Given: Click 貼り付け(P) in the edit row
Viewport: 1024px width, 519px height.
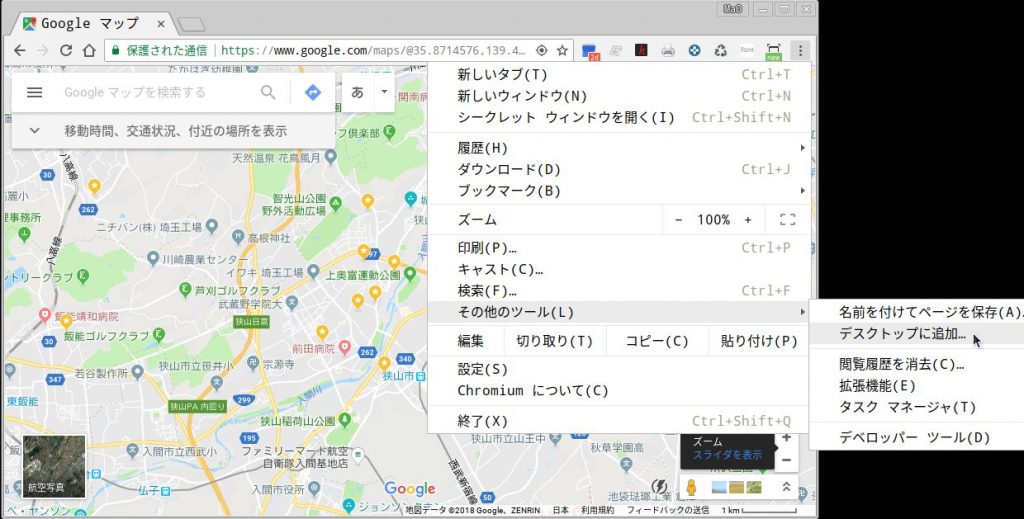Looking at the screenshot, I should click(759, 341).
